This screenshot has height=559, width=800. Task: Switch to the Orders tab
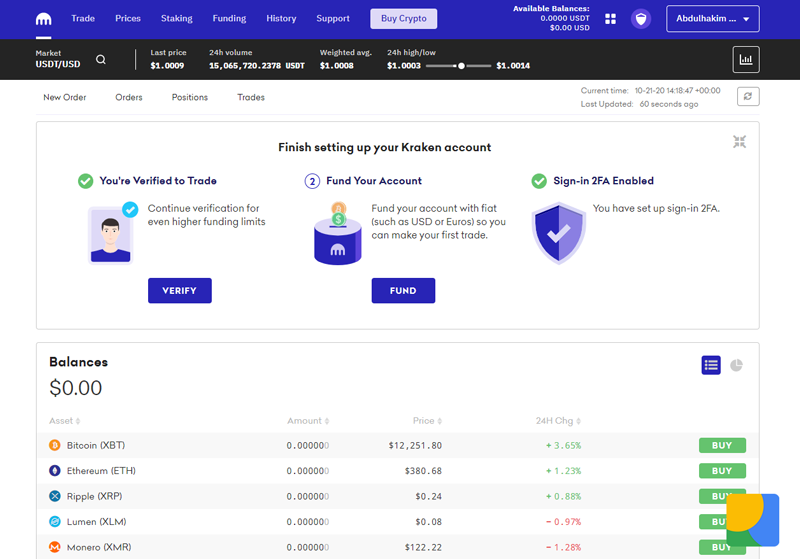click(x=129, y=97)
